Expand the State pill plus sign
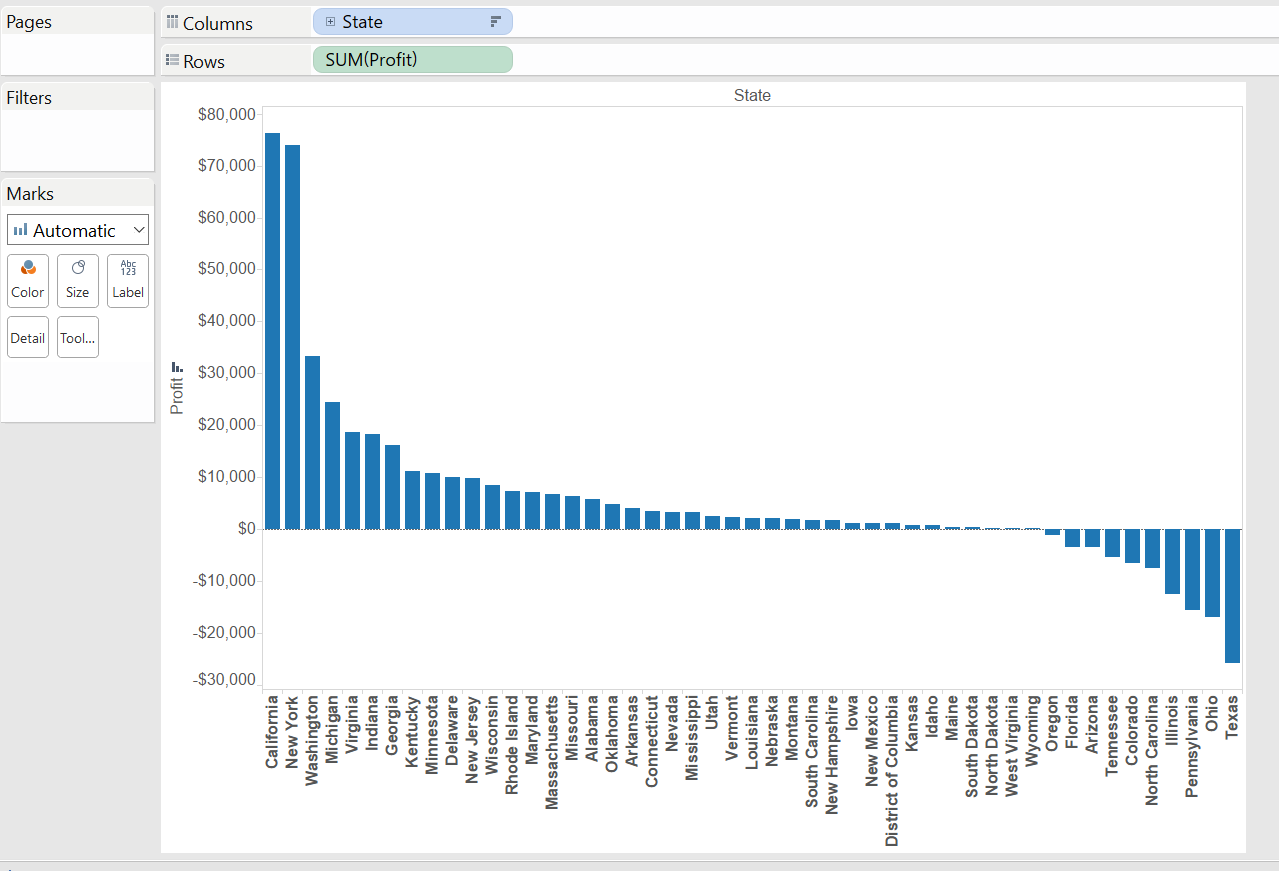Image resolution: width=1279 pixels, height=871 pixels. click(x=331, y=22)
